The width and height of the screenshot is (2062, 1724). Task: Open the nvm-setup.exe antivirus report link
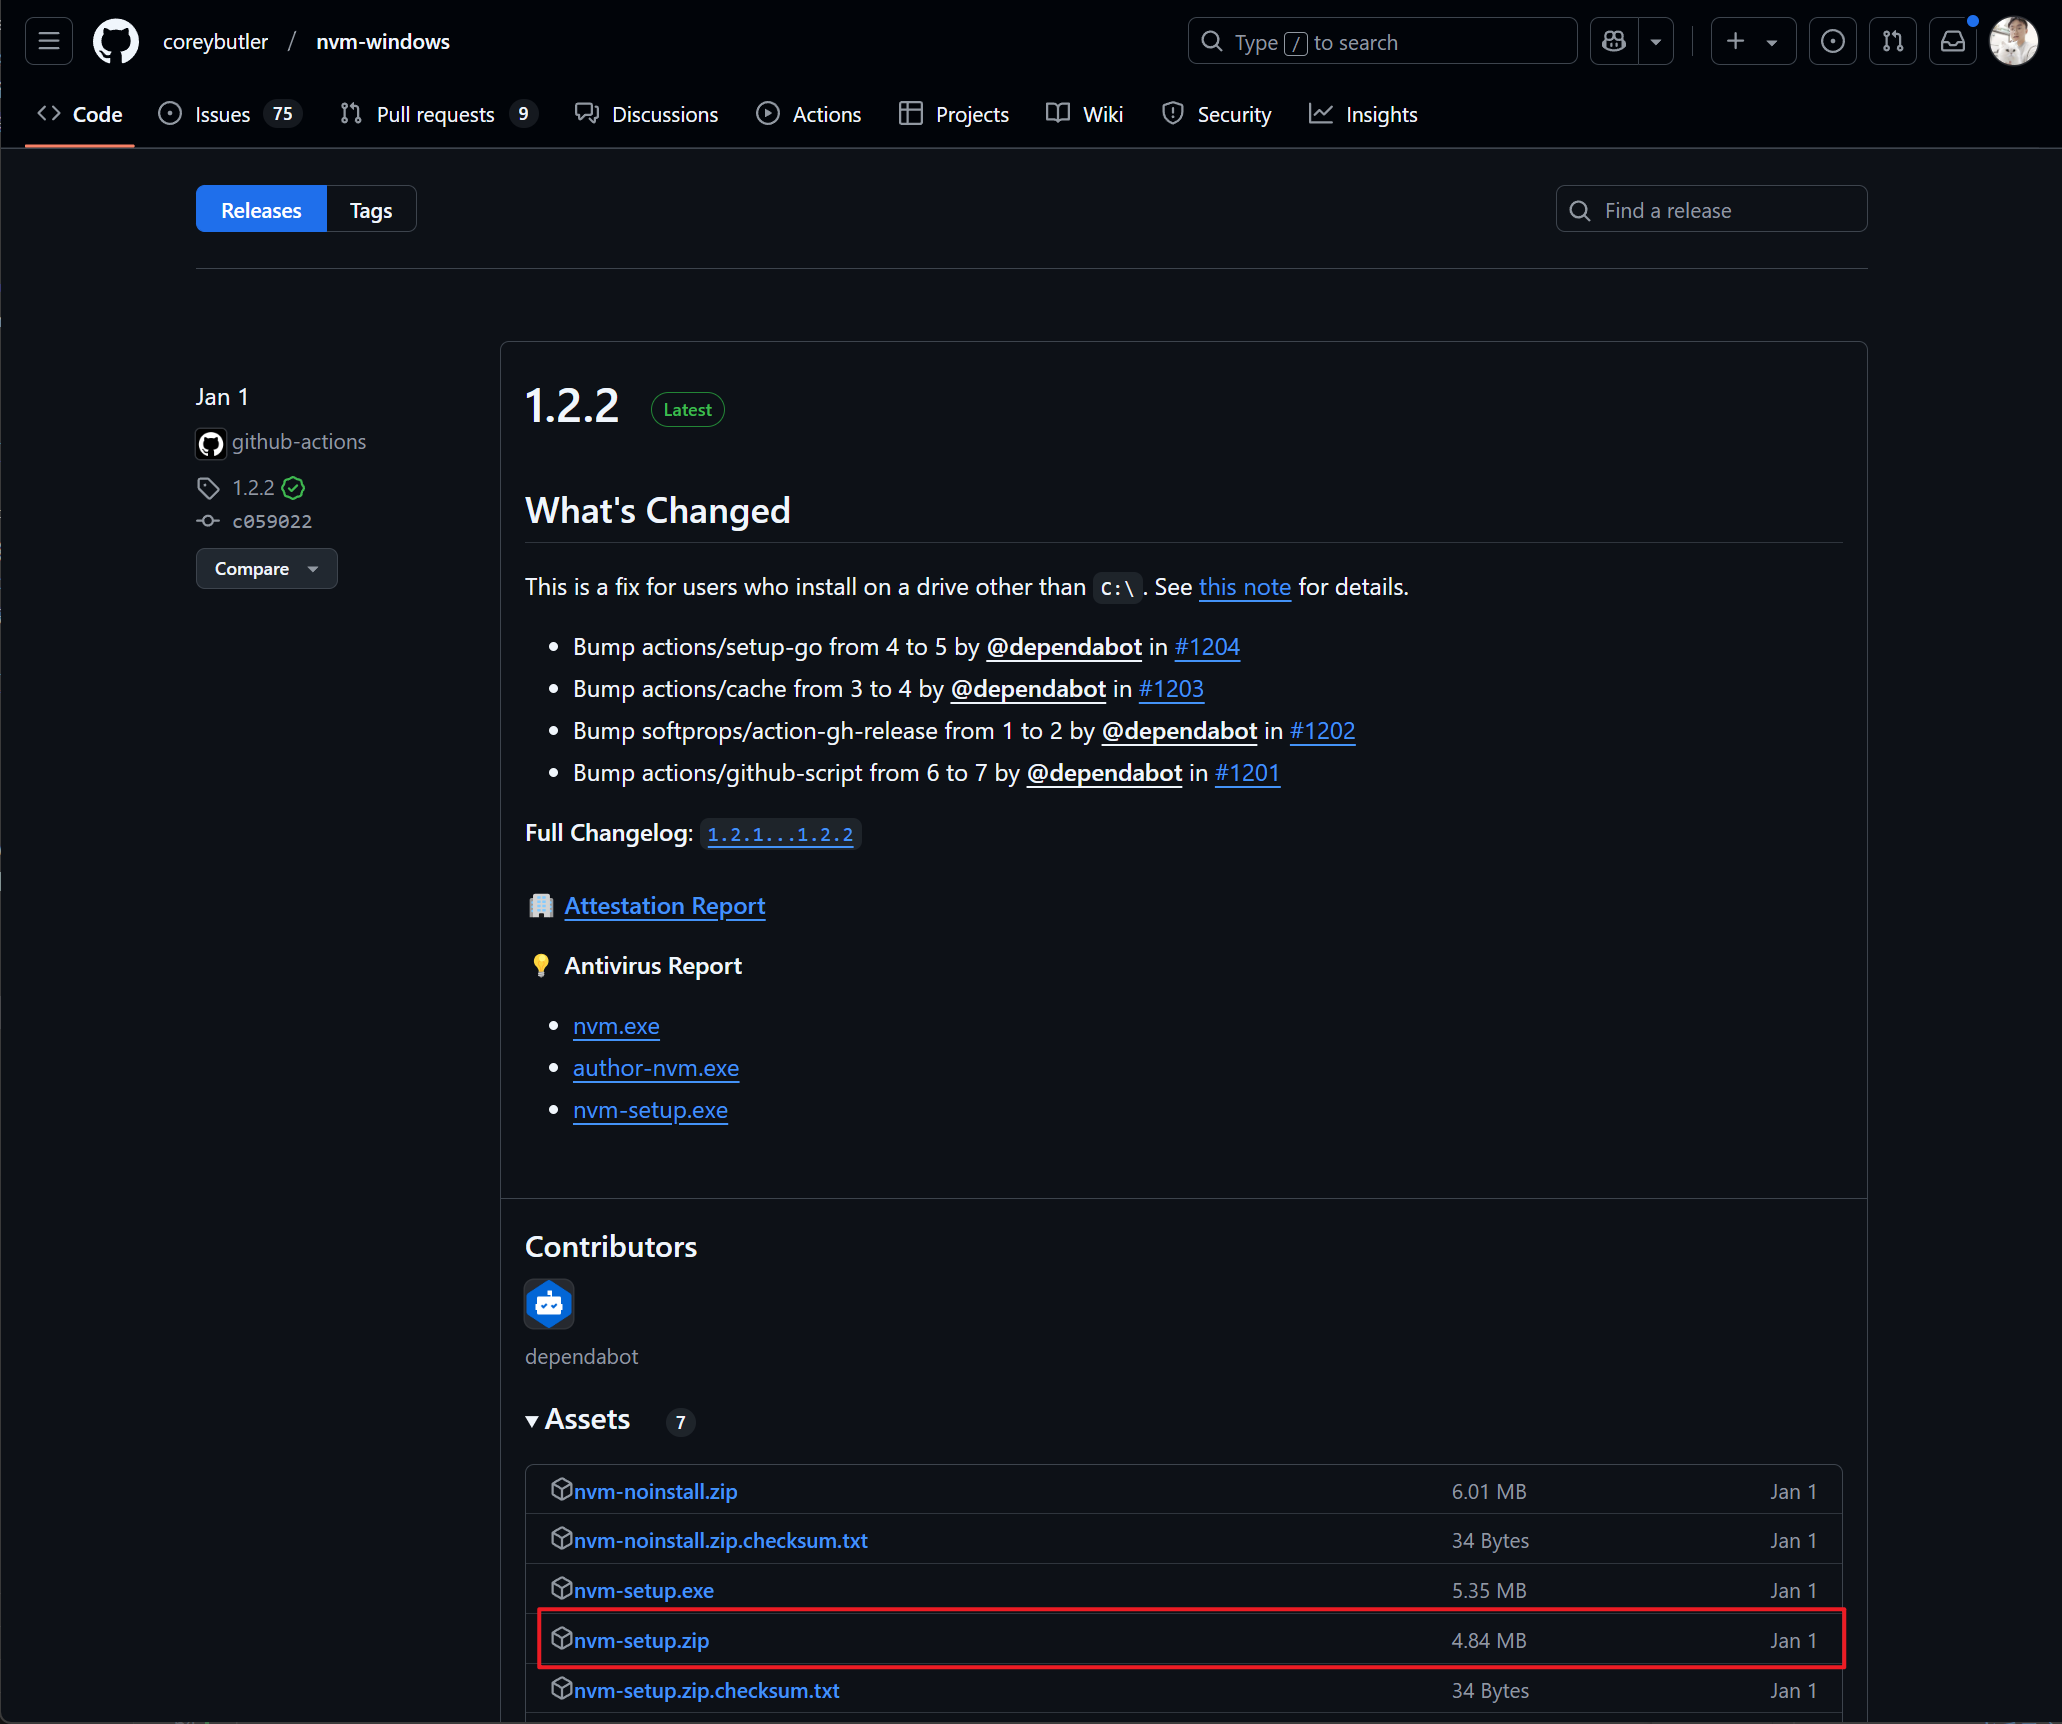click(x=650, y=1110)
